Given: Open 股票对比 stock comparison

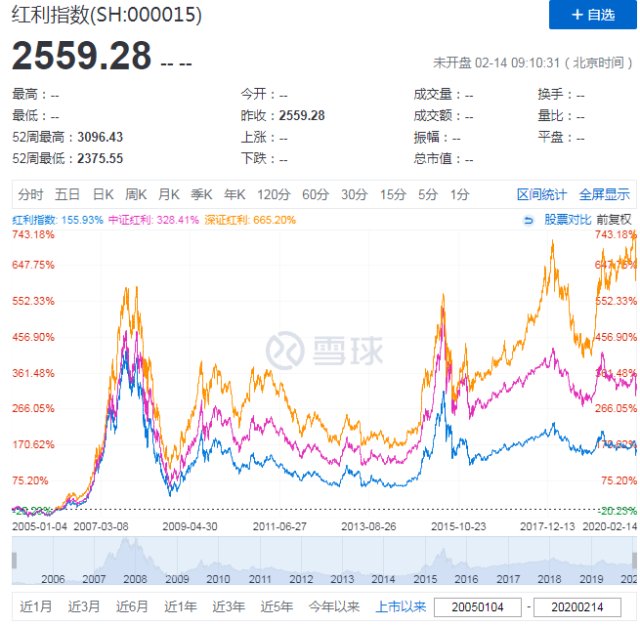Looking at the screenshot, I should click(x=567, y=220).
